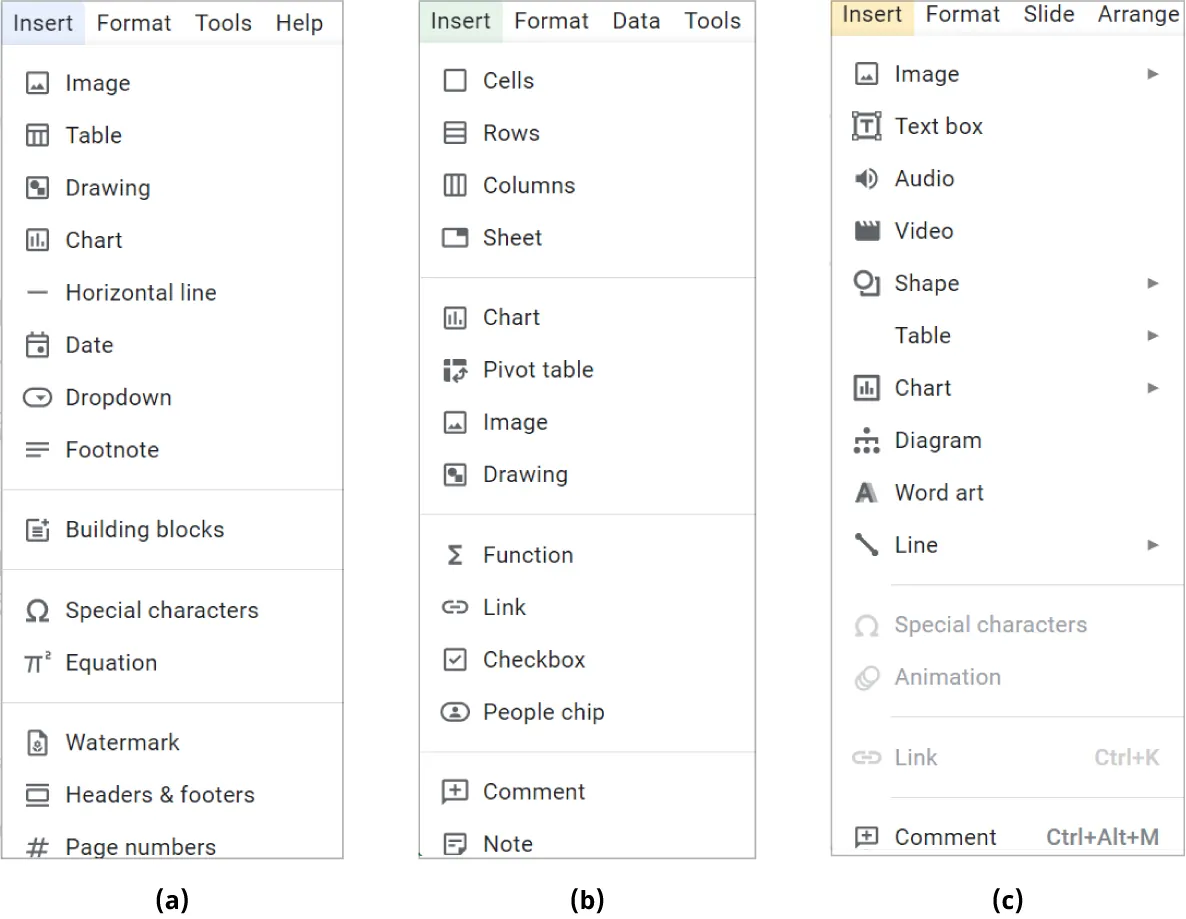The image size is (1186, 919).
Task: Select the Pivot table icon in Sheets menu
Action: pyautogui.click(x=454, y=369)
